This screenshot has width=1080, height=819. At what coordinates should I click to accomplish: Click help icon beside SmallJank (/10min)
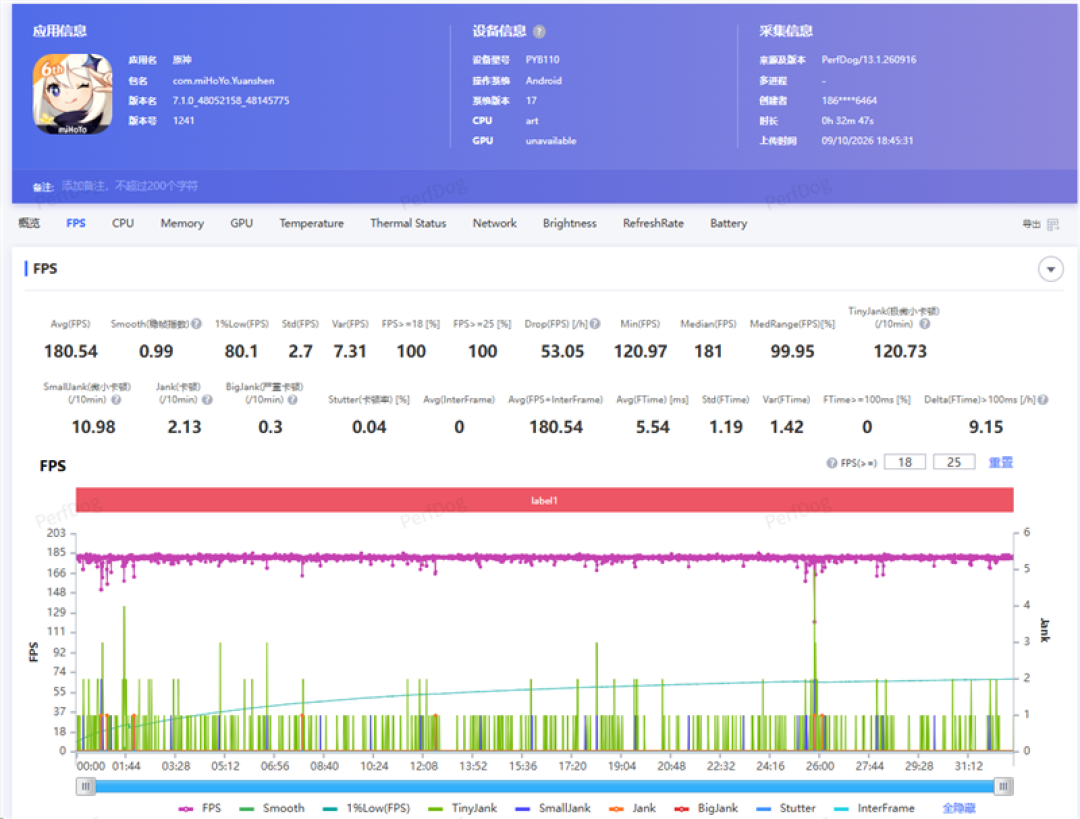coord(116,400)
